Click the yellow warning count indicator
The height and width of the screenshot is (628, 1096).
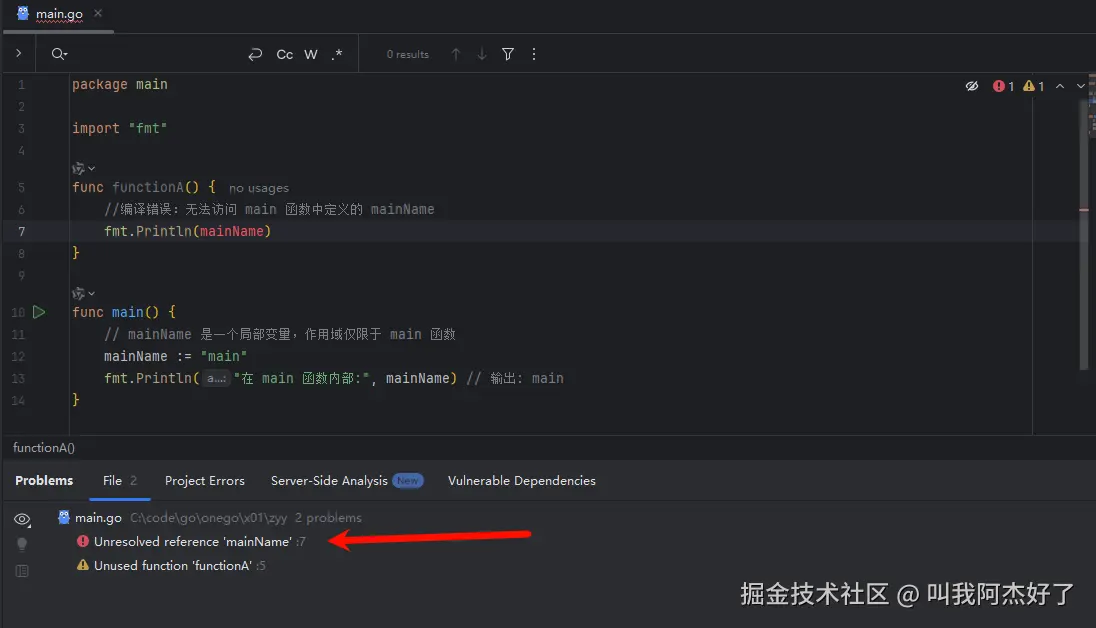(x=1033, y=86)
